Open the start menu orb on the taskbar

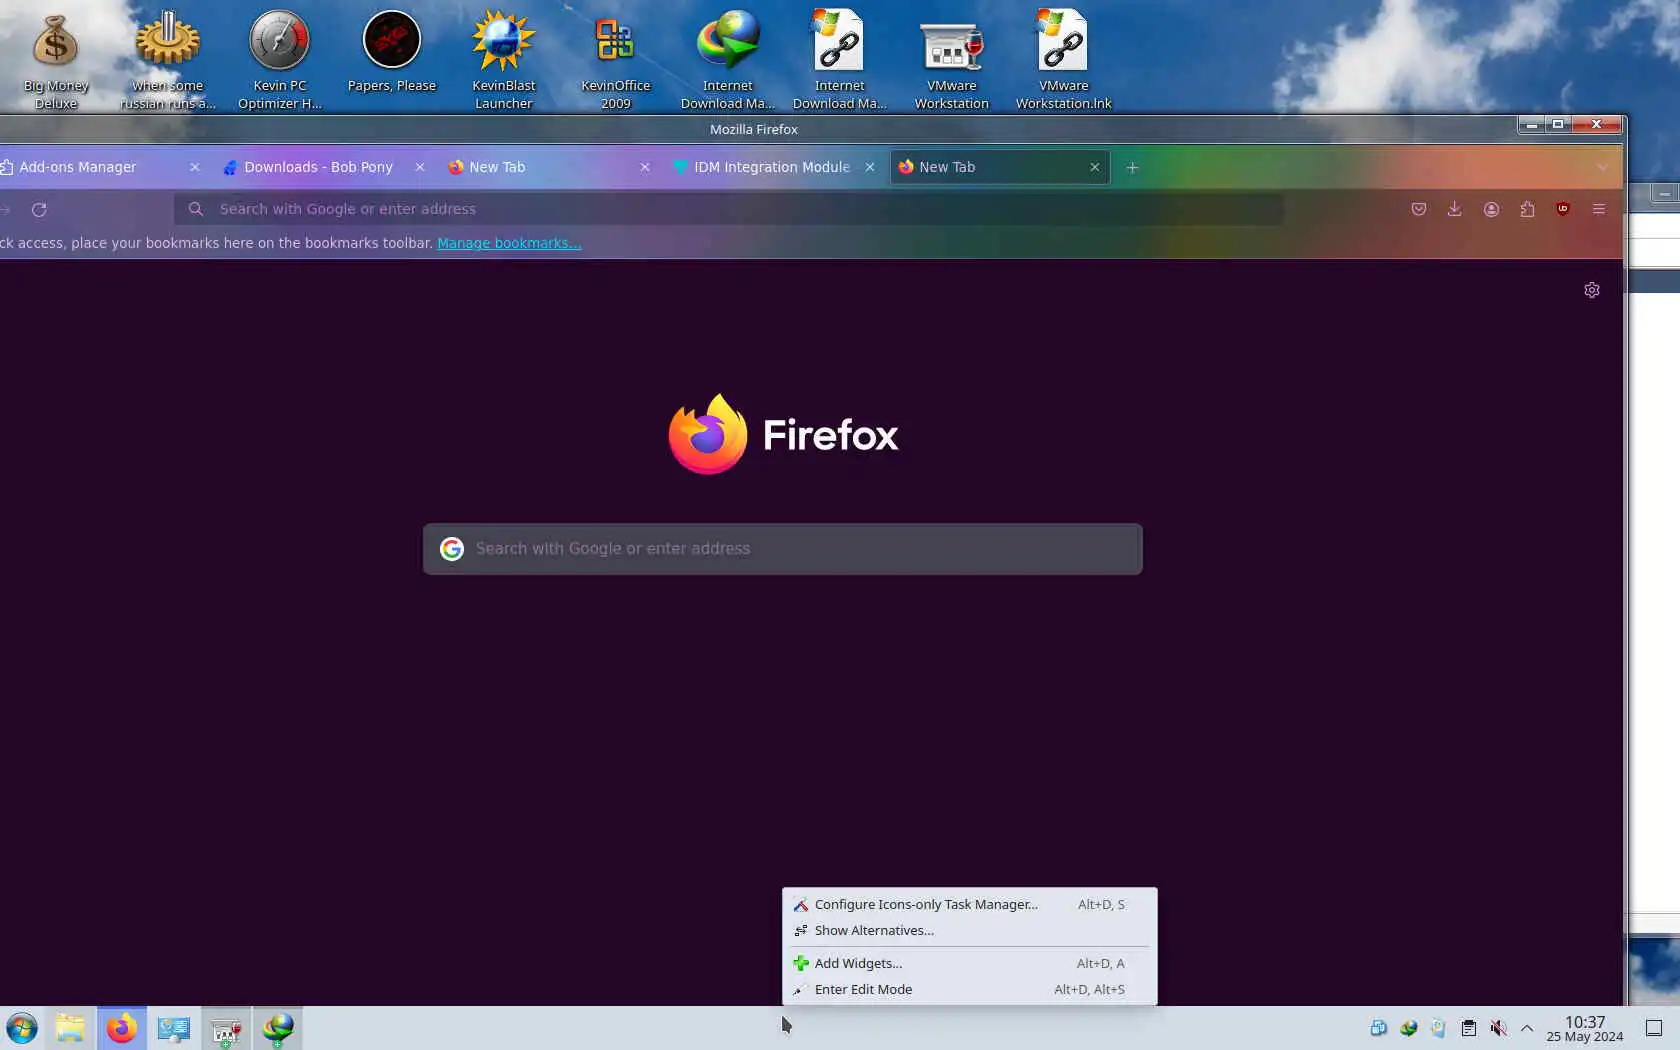pos(21,1028)
